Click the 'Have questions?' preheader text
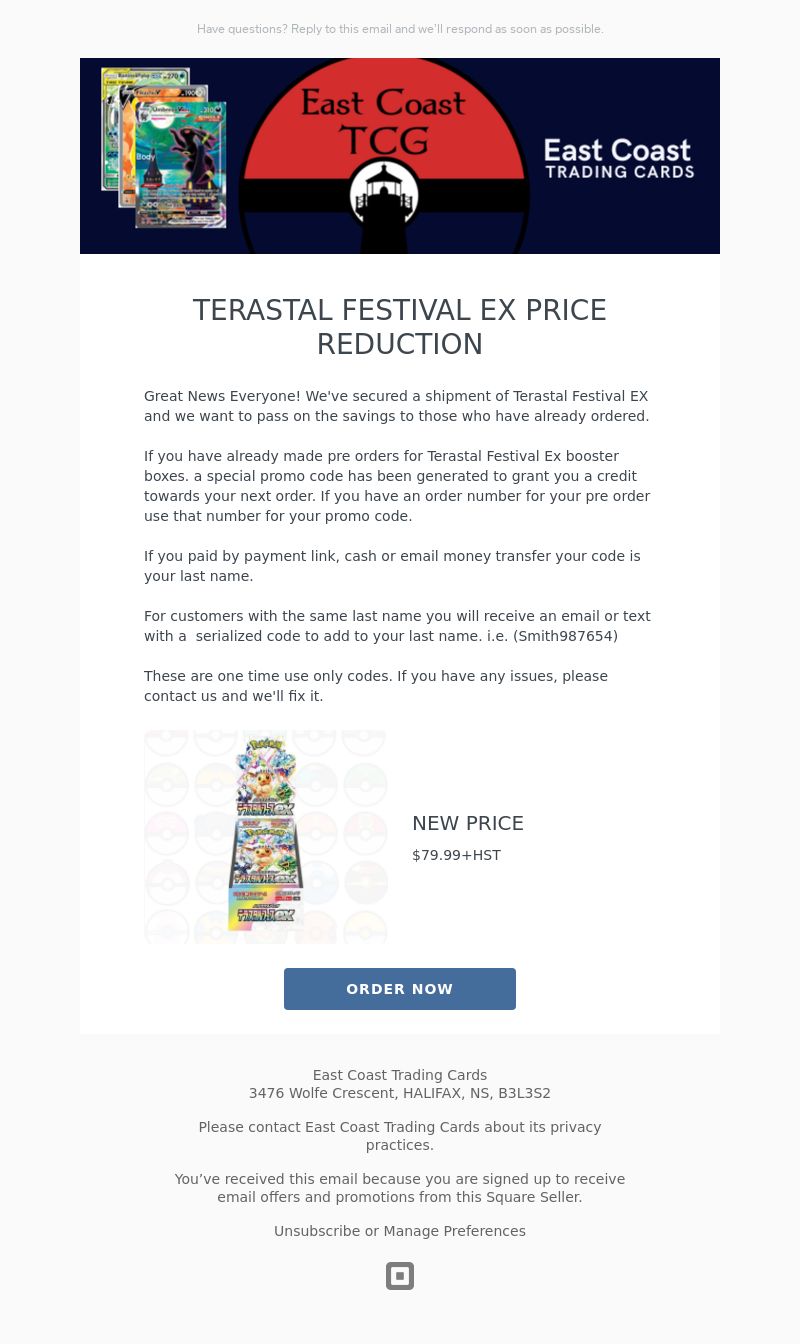 (x=400, y=29)
